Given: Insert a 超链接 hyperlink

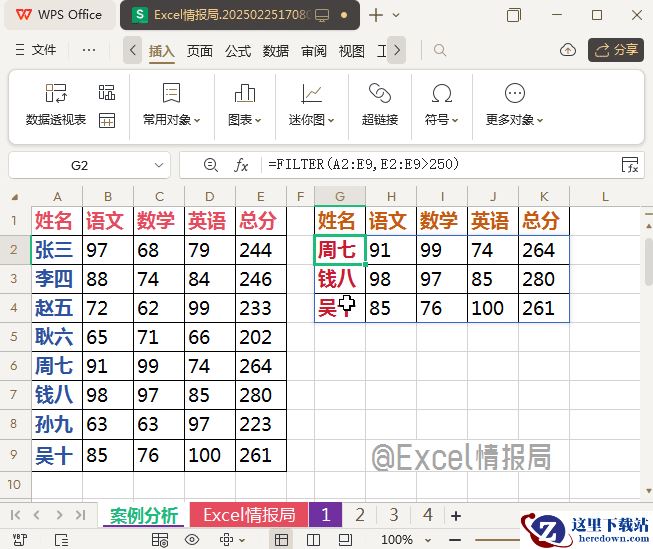Looking at the screenshot, I should point(380,104).
